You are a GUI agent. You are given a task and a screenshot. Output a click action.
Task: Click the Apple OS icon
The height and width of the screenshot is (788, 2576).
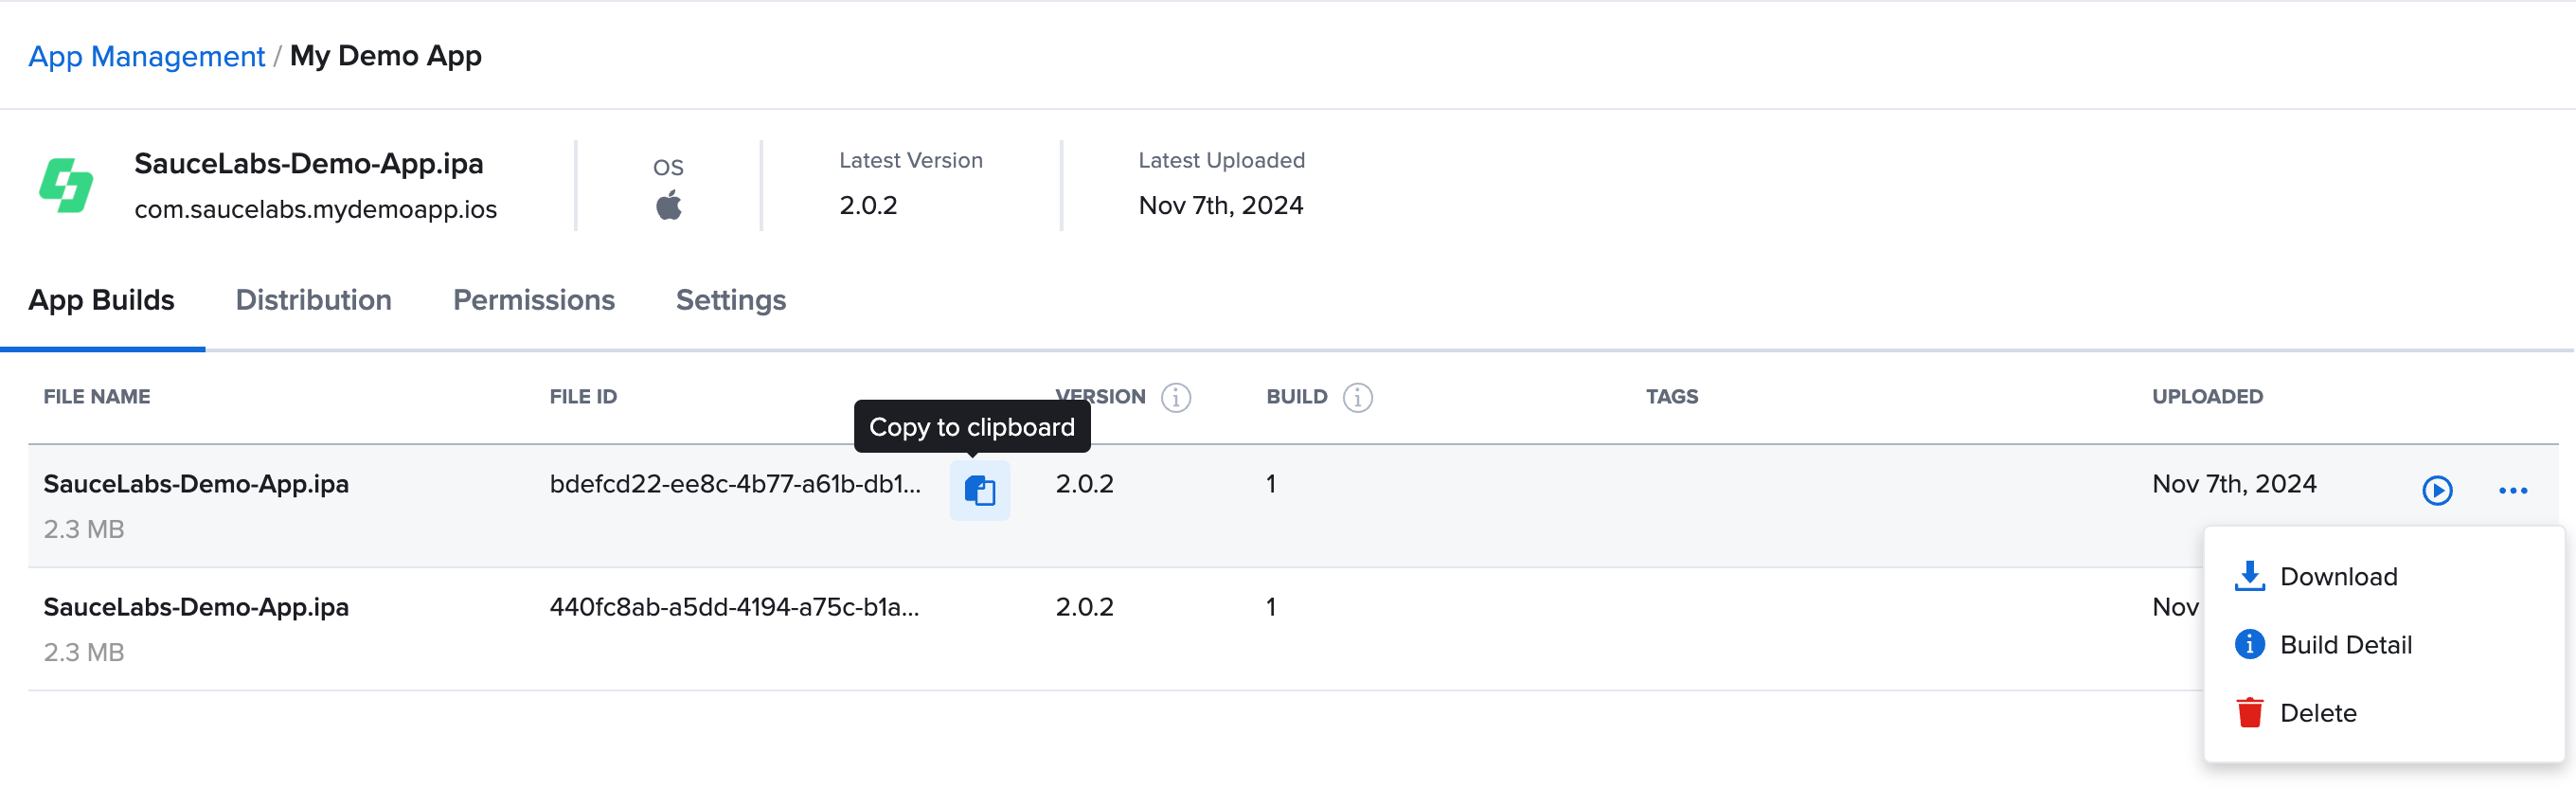(x=668, y=205)
